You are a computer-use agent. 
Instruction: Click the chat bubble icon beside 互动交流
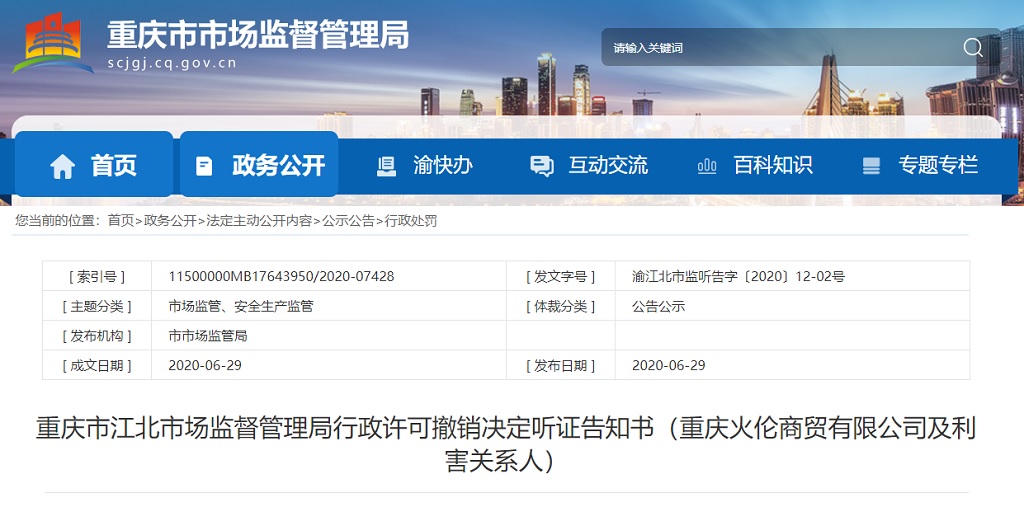click(x=541, y=166)
